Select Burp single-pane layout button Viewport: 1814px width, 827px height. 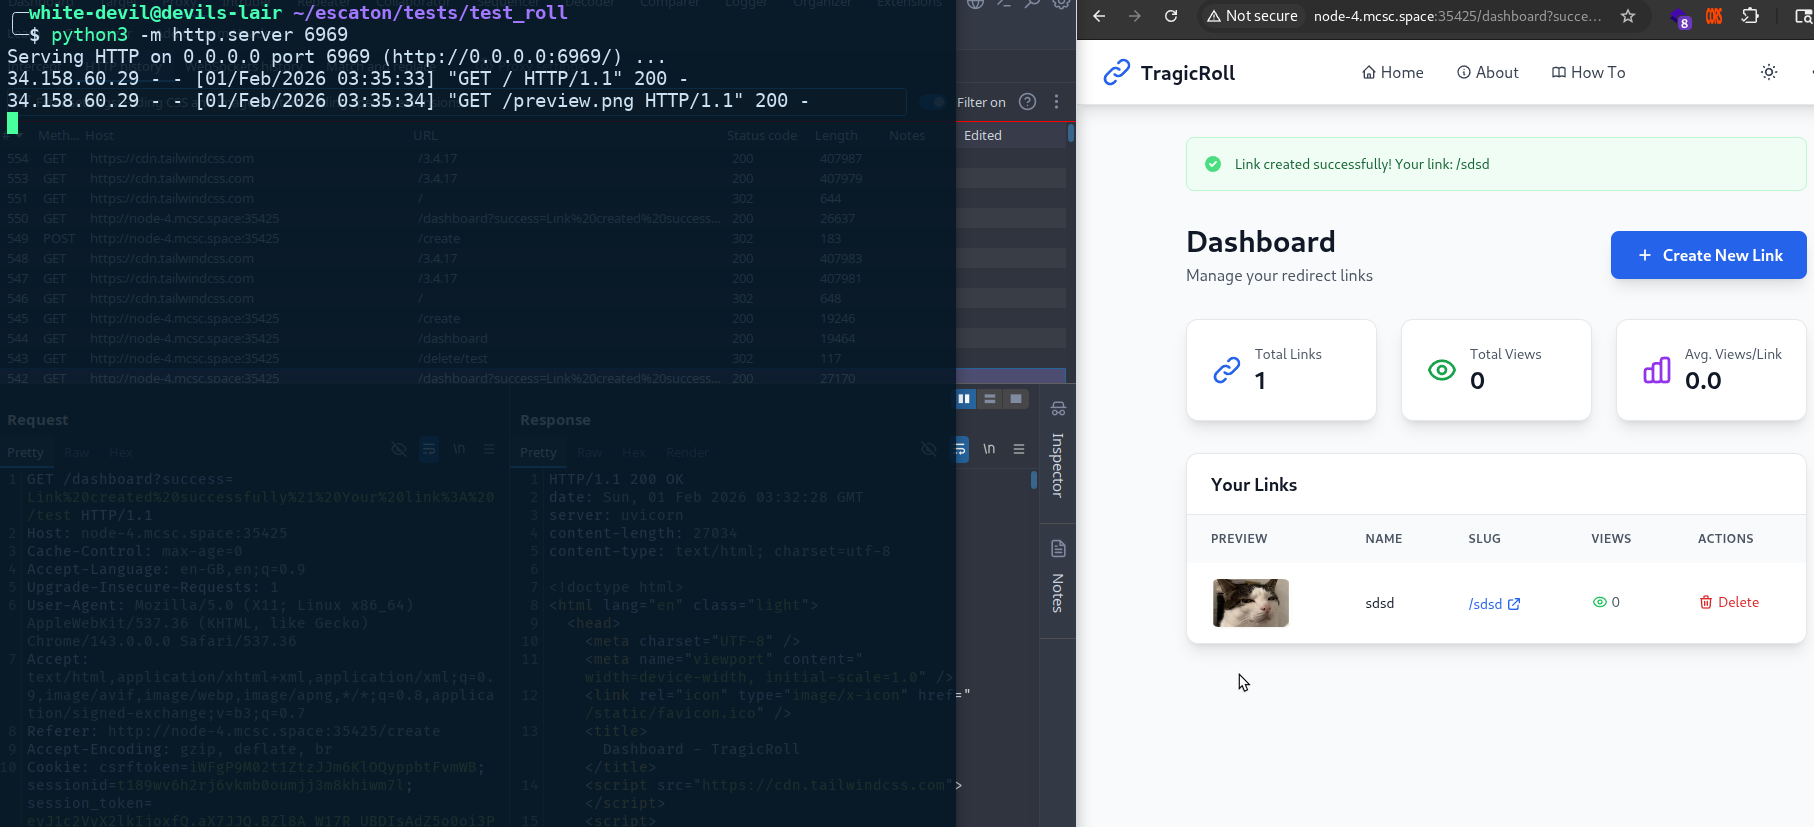tap(1016, 399)
